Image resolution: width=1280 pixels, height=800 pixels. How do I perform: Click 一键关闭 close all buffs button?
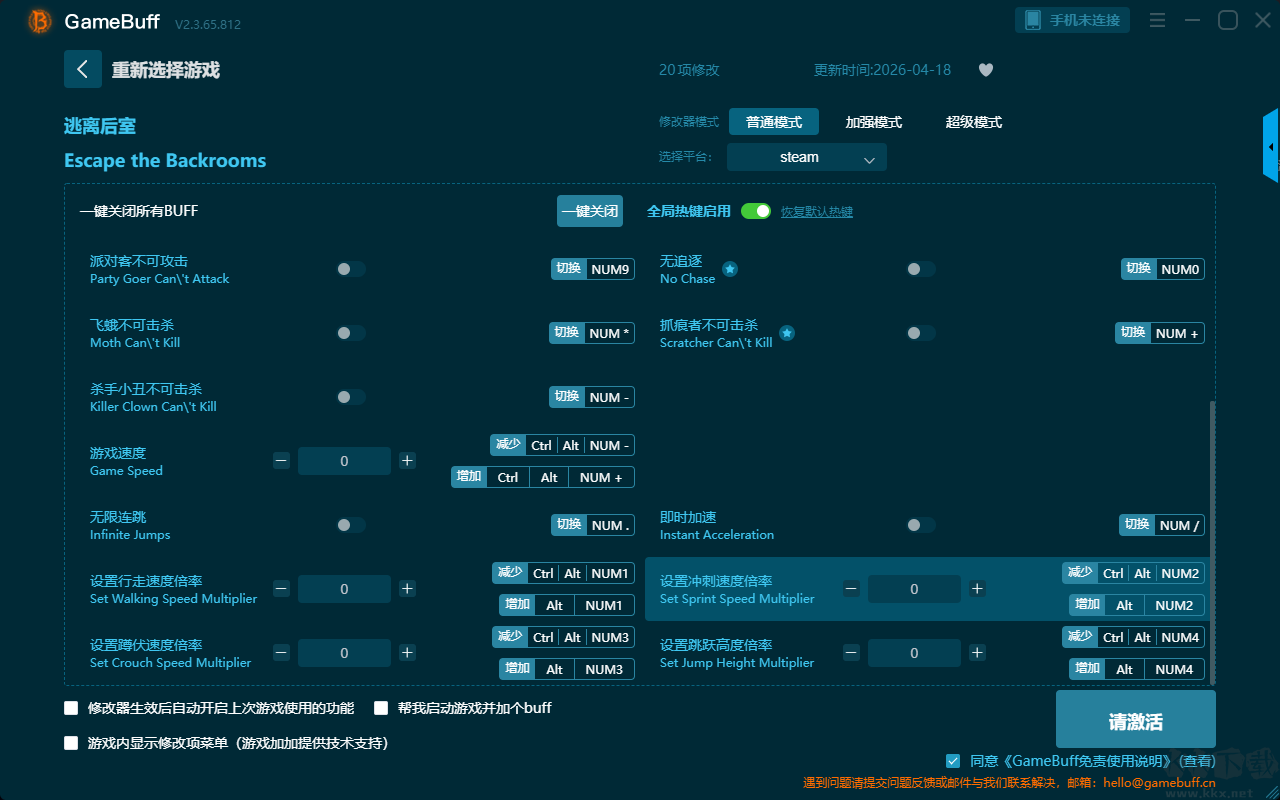click(590, 211)
